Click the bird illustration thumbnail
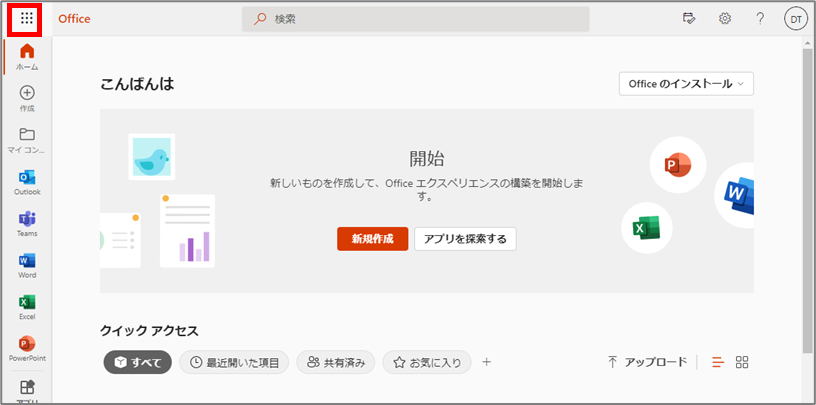The image size is (816, 405). pos(151,157)
